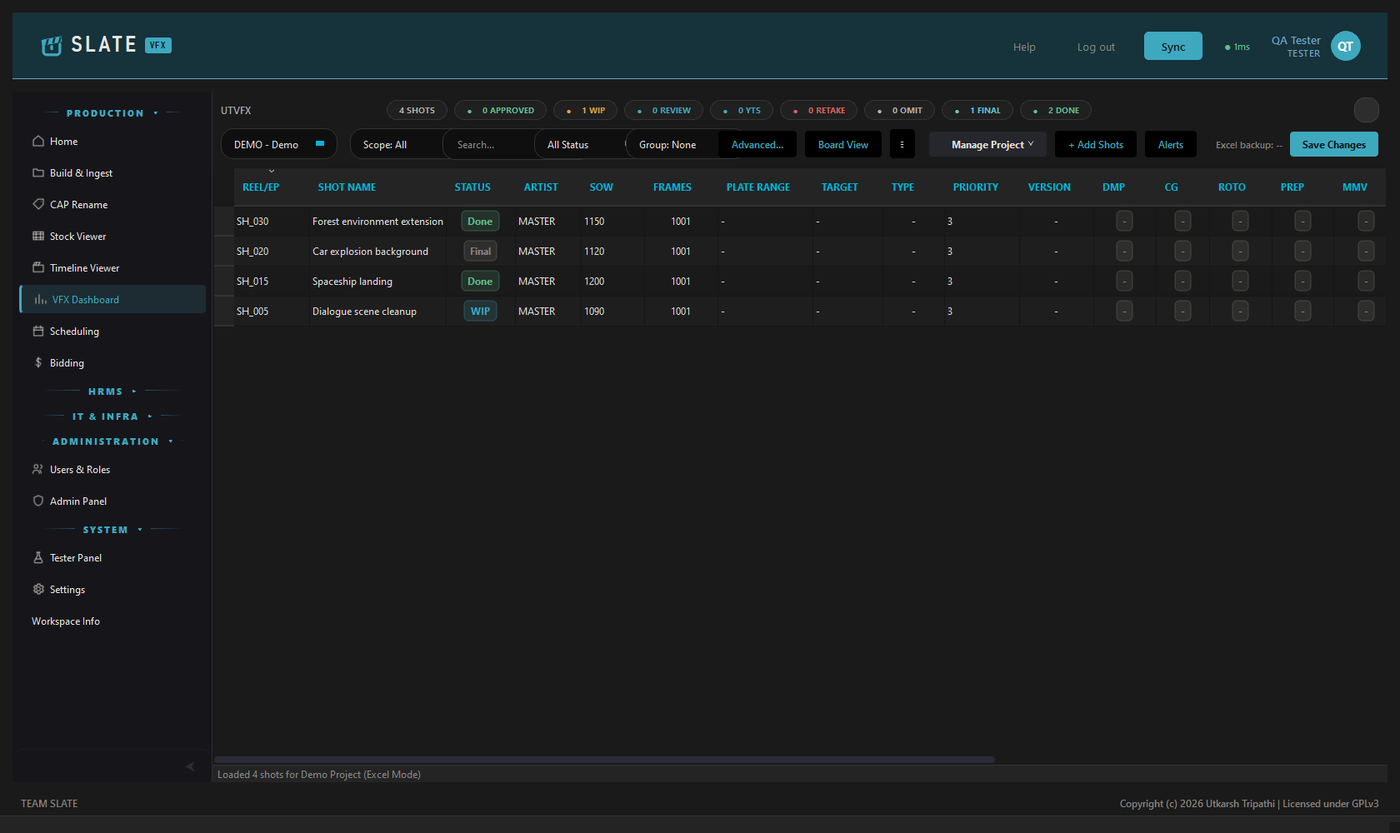Click the Save Changes button
The height and width of the screenshot is (833, 1400).
1334,144
